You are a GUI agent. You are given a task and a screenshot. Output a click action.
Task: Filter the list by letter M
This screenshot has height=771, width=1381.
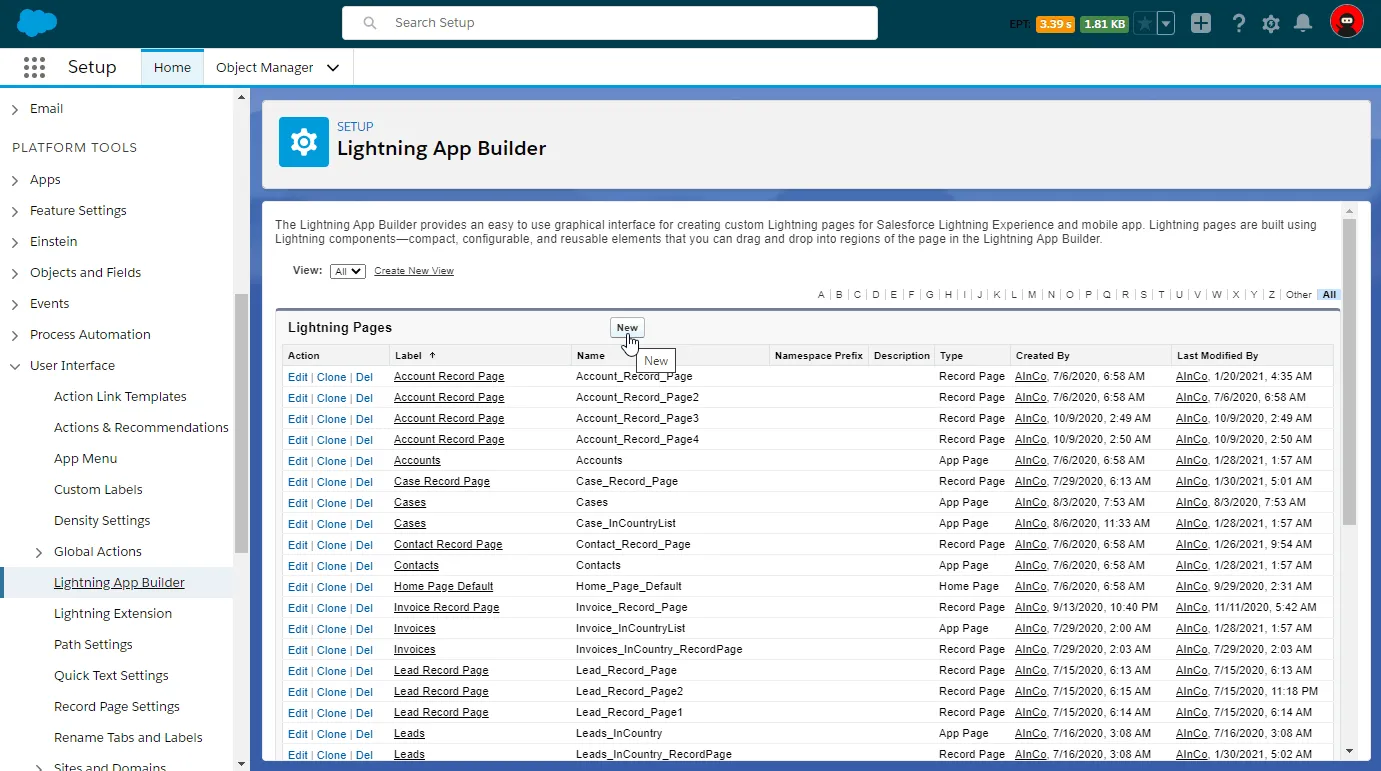[x=1032, y=295]
